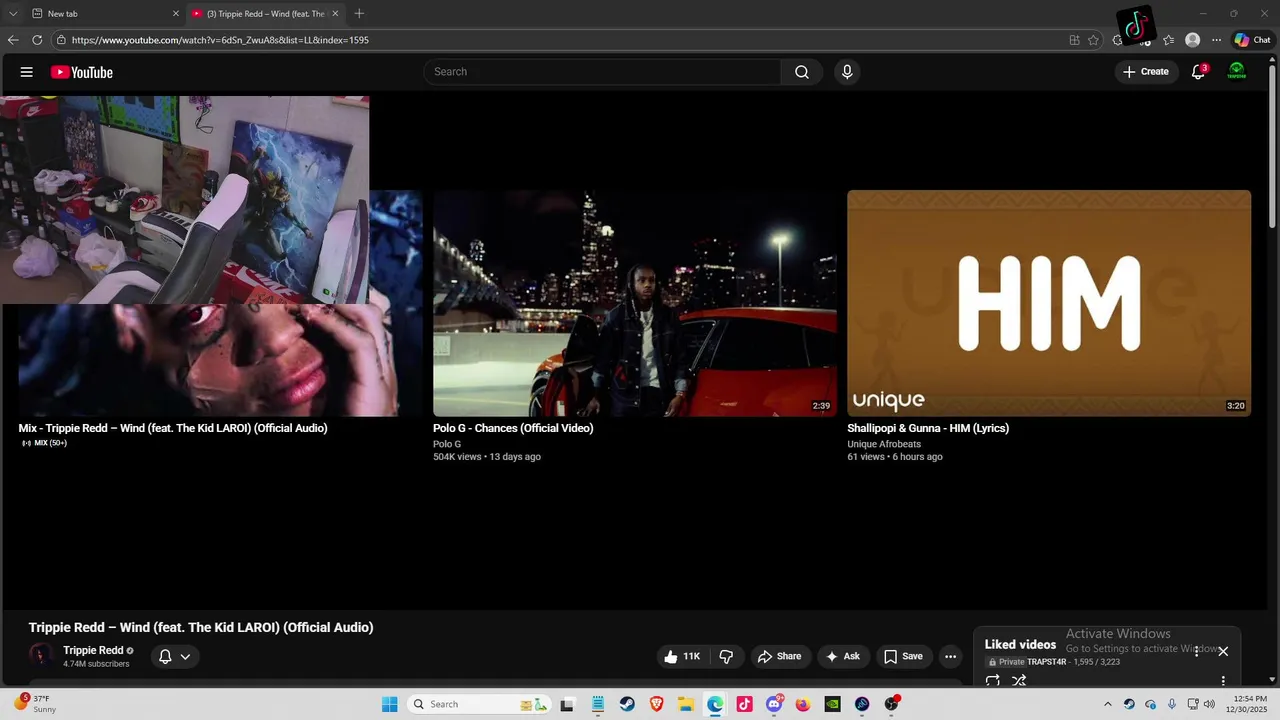Open the tab actions dropdown menu
The image size is (1280, 720).
click(13, 13)
